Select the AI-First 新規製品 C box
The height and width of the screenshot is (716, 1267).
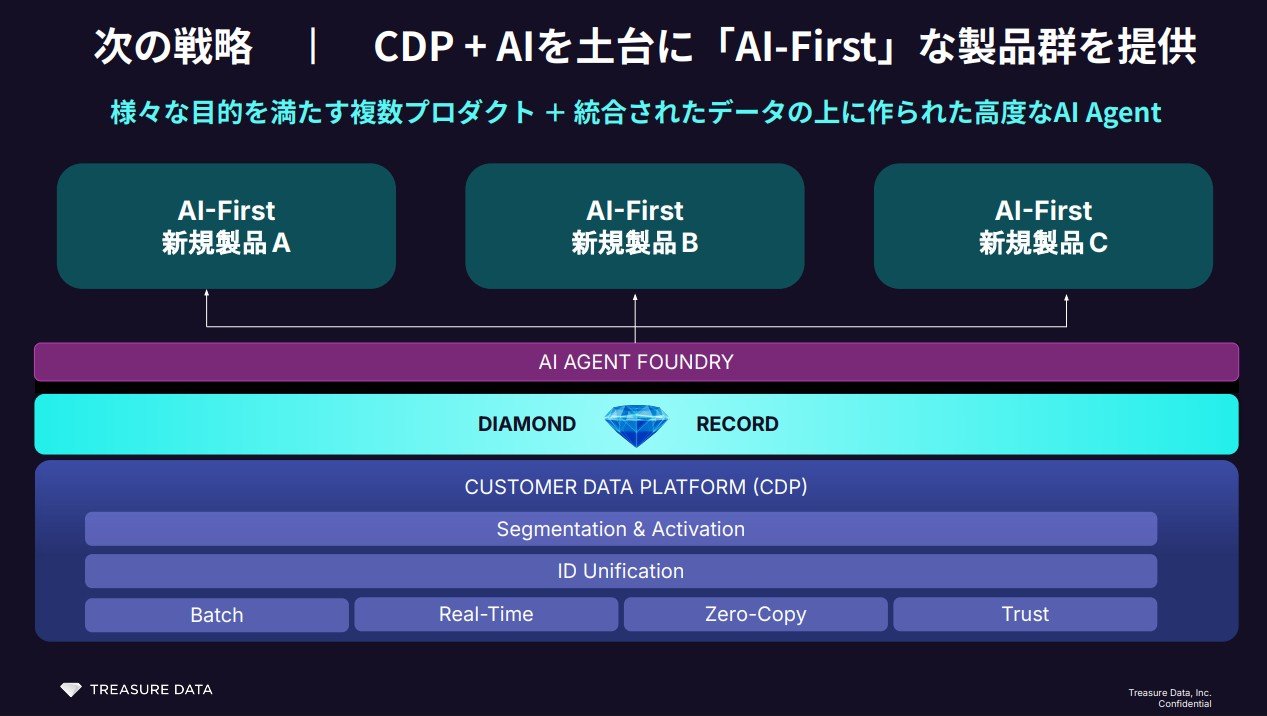click(x=1043, y=226)
